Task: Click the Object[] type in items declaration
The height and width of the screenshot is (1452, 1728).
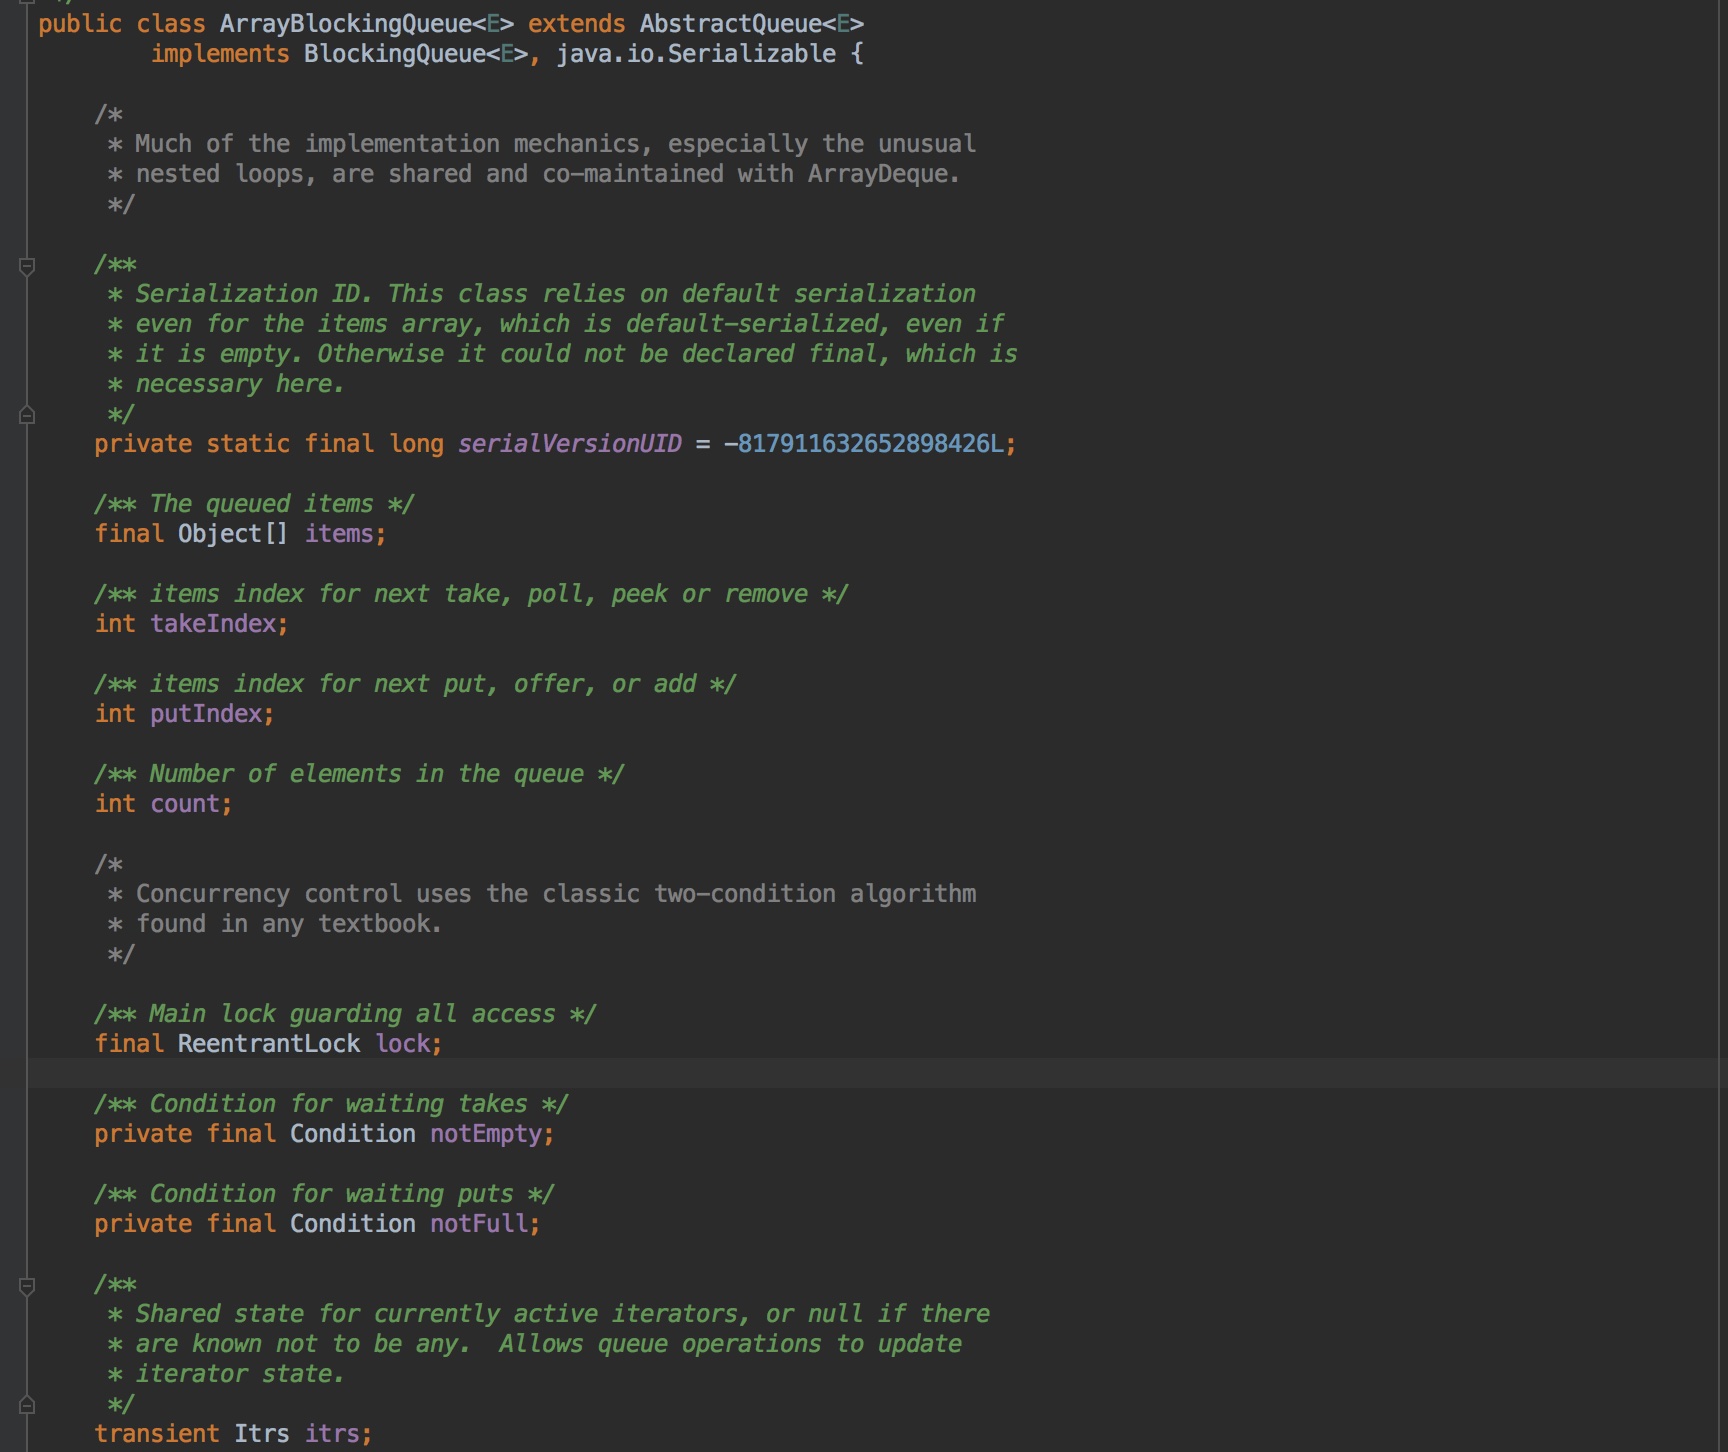Action: tap(233, 534)
